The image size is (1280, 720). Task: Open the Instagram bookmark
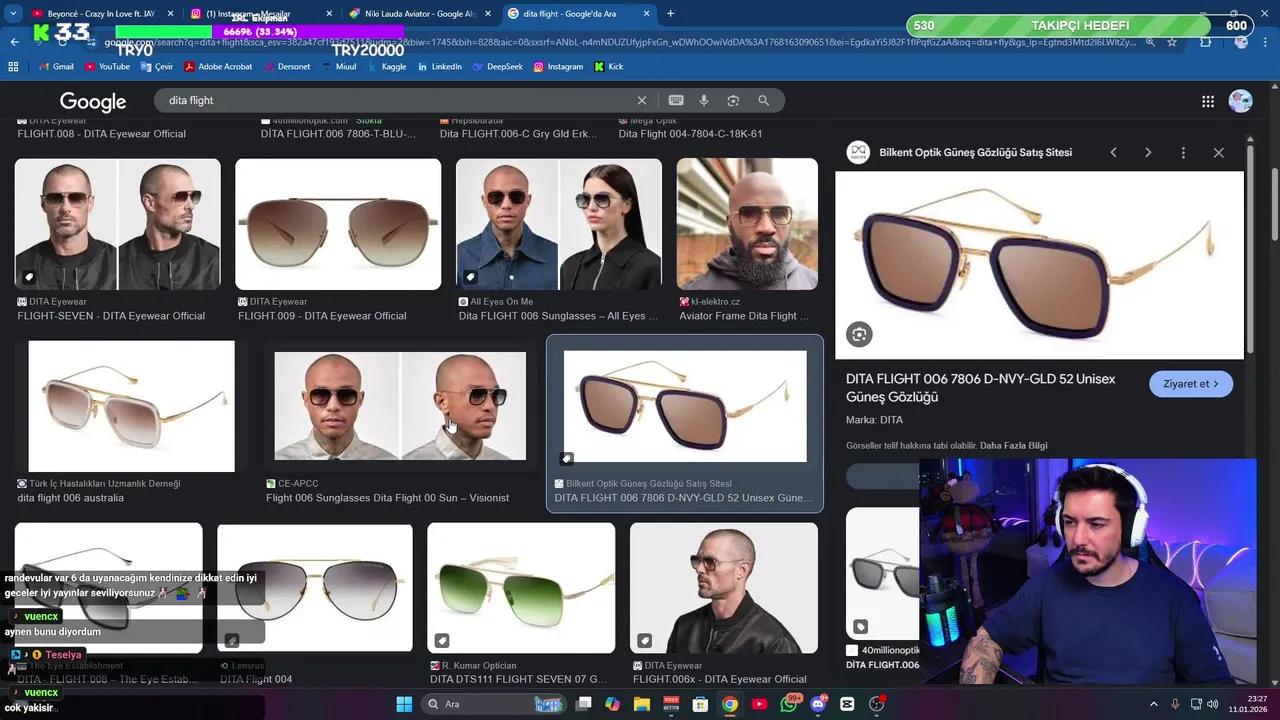coord(558,67)
